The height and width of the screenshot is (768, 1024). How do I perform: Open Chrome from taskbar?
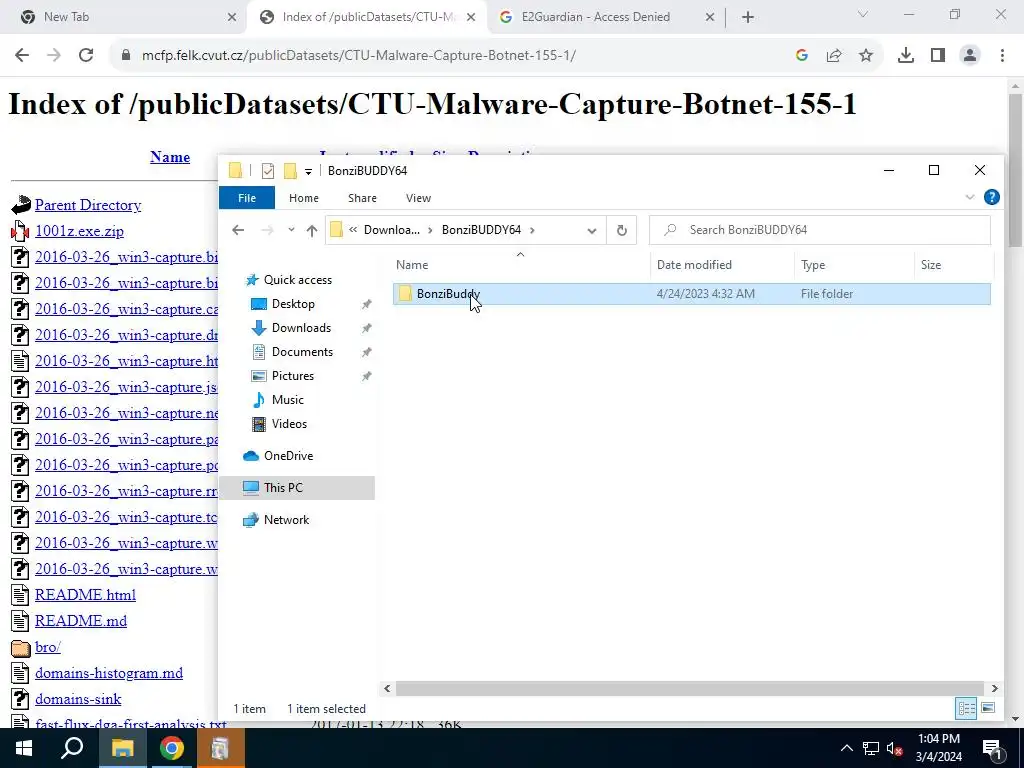click(x=172, y=748)
